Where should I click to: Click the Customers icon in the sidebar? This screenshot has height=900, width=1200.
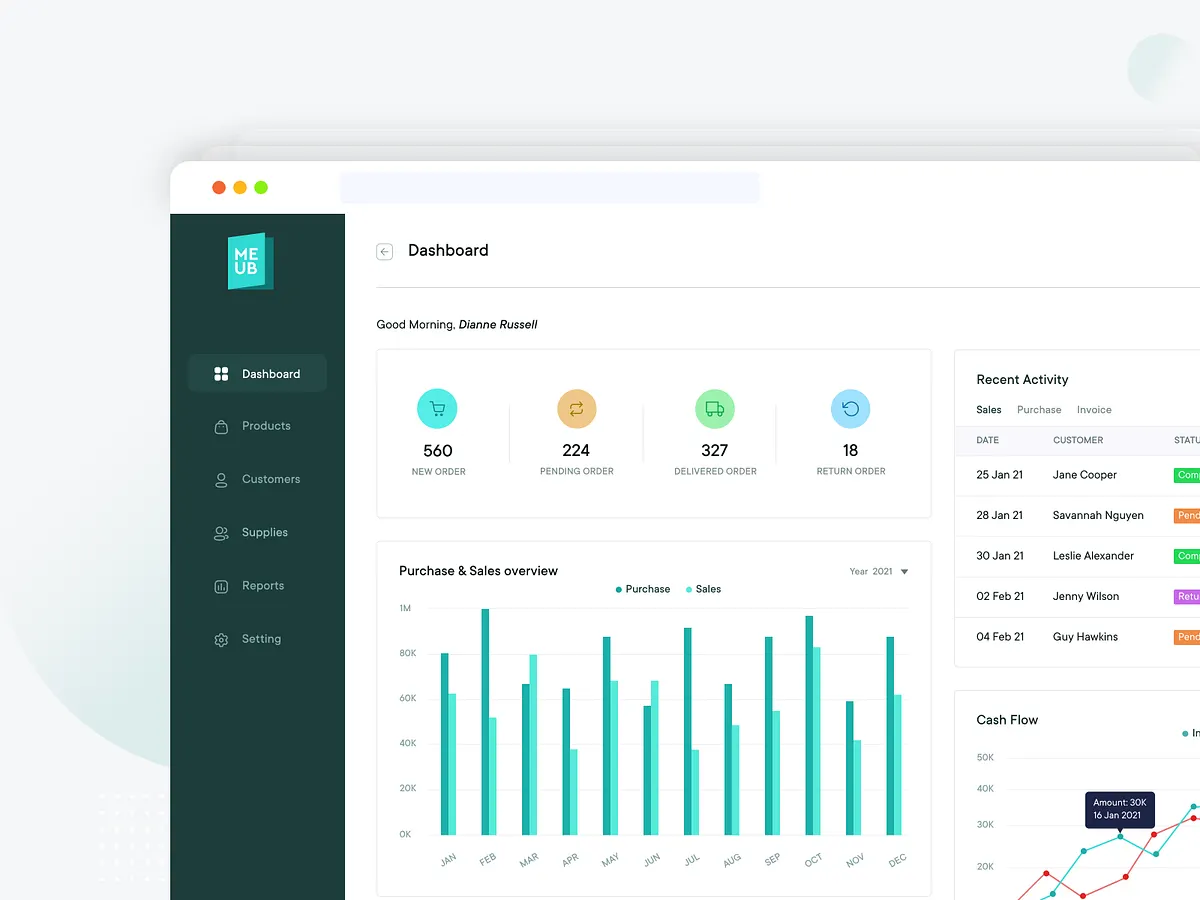click(x=220, y=479)
